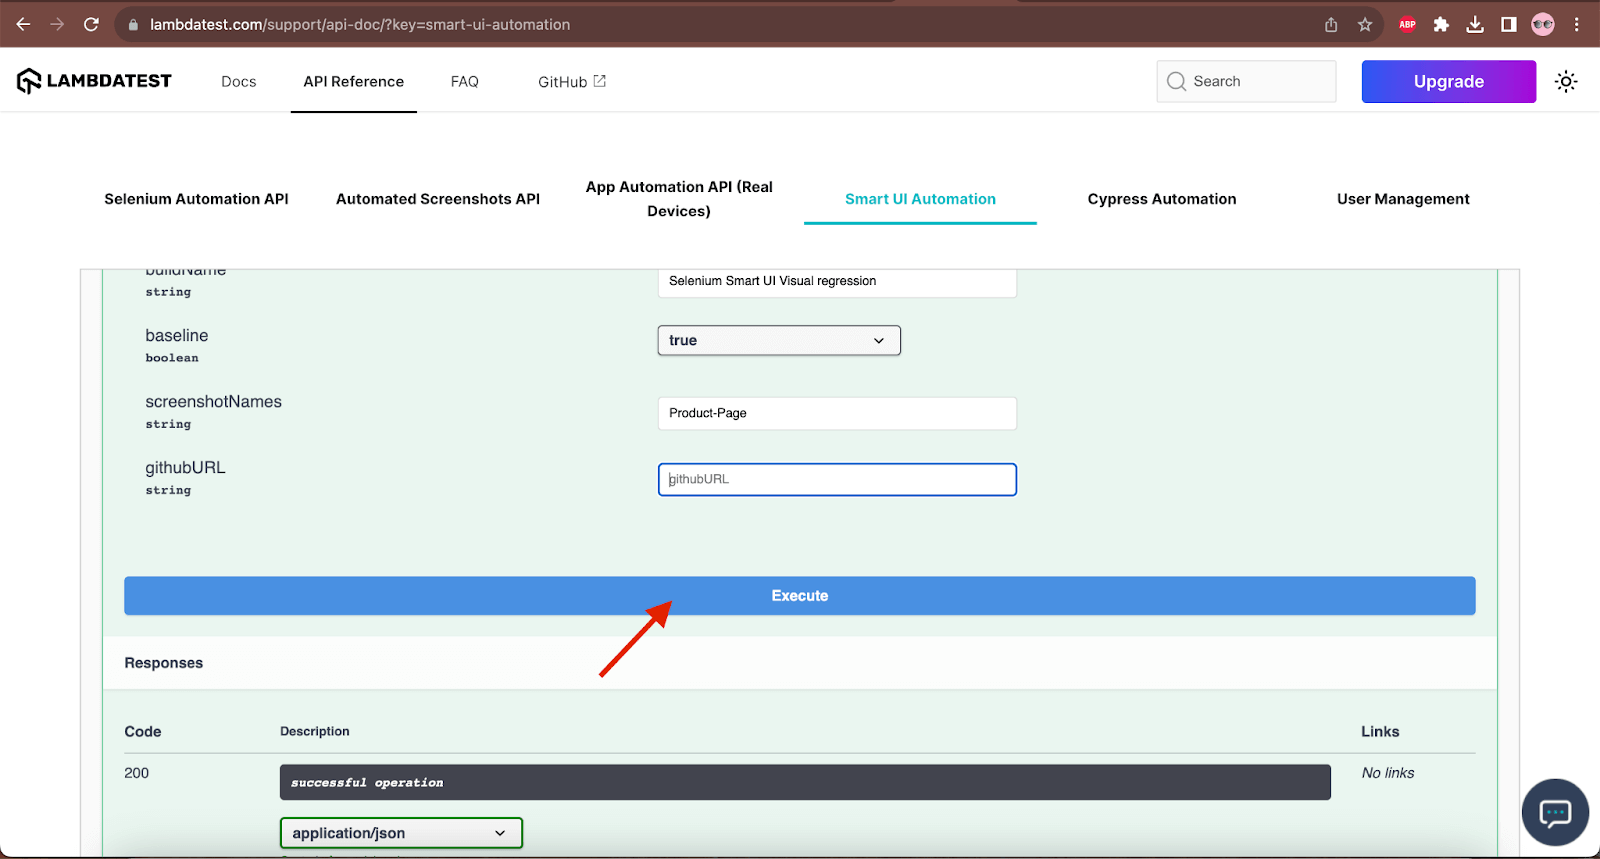Click the githubURL input field
1600x859 pixels.
837,479
